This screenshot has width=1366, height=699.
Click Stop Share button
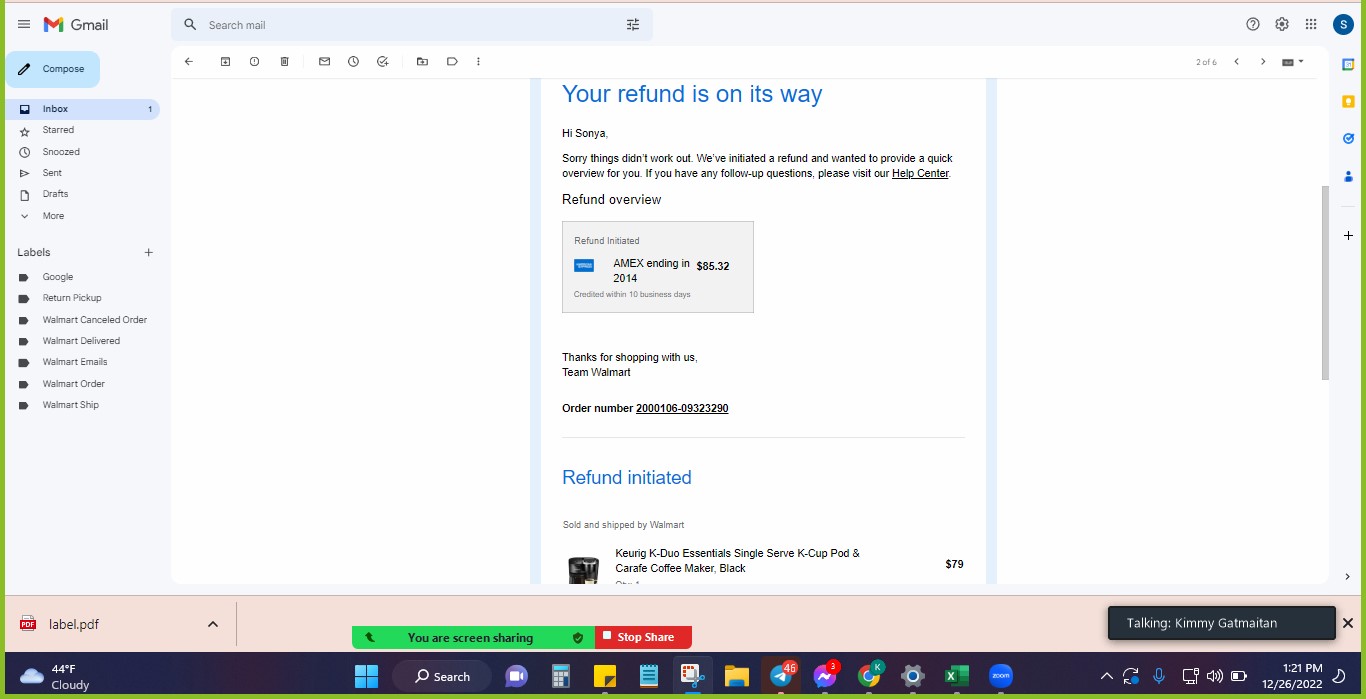click(x=643, y=637)
